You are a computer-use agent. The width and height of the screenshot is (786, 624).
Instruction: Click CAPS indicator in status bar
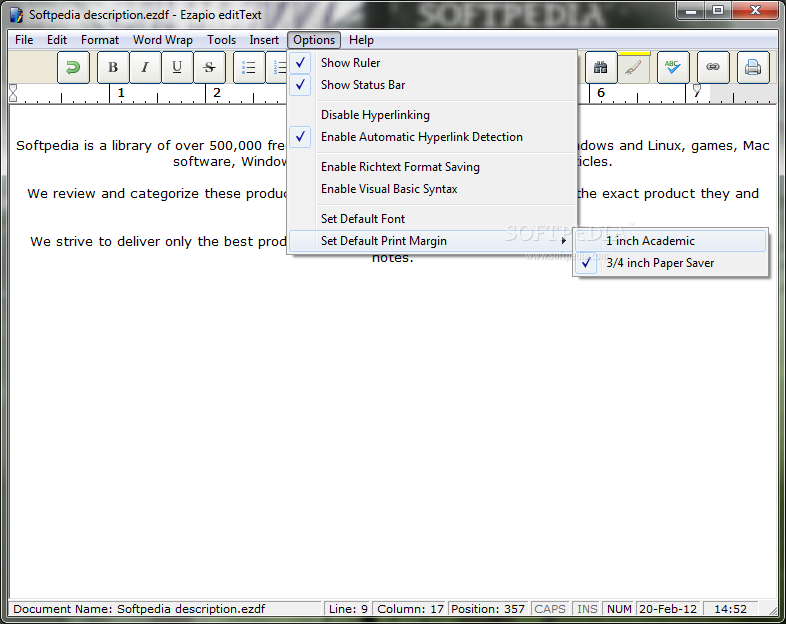pos(549,609)
